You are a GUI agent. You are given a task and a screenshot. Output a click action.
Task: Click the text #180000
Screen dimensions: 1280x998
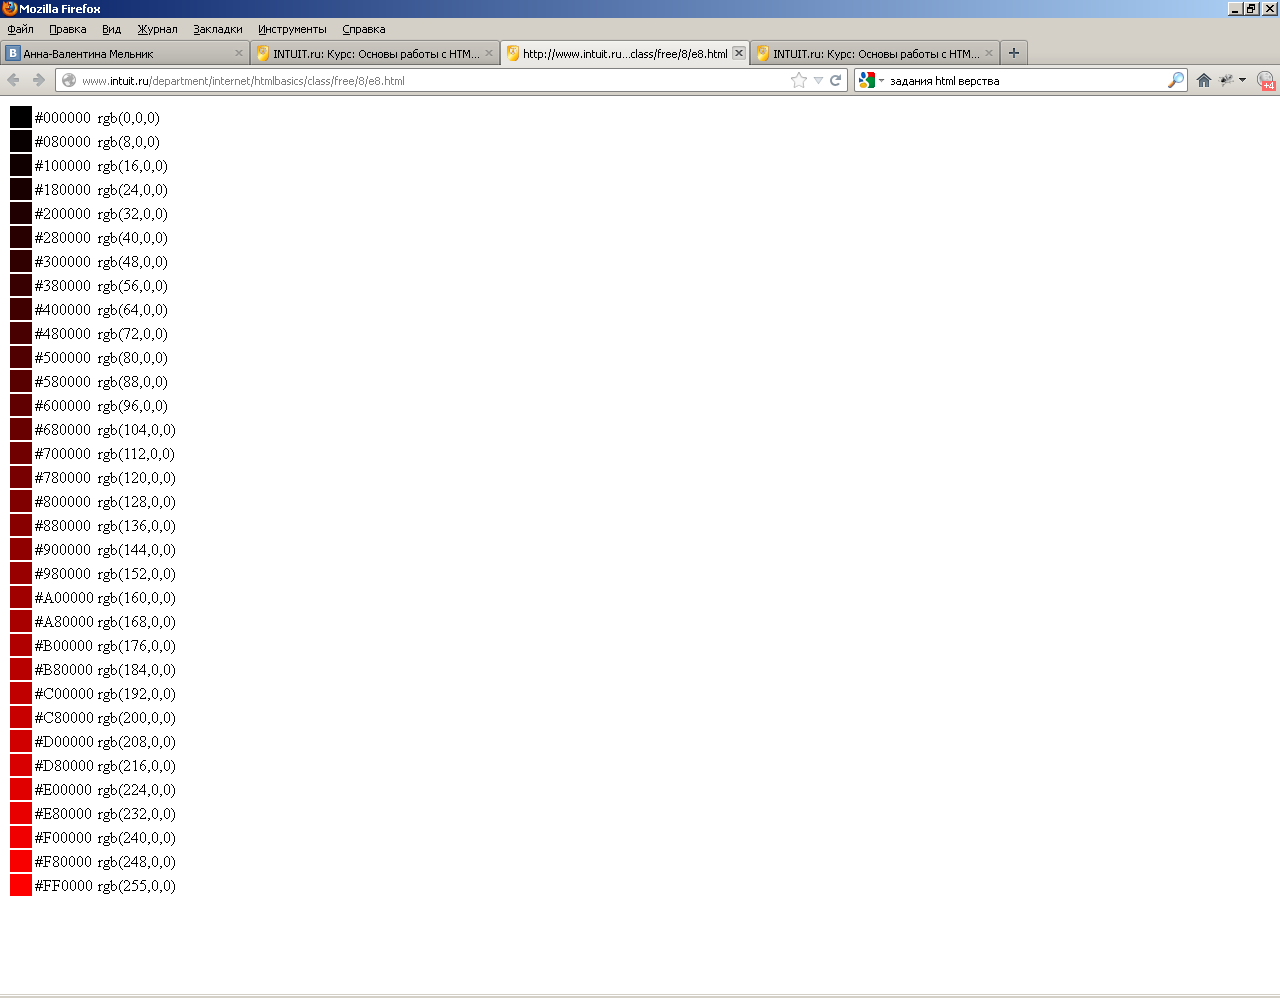[63, 190]
